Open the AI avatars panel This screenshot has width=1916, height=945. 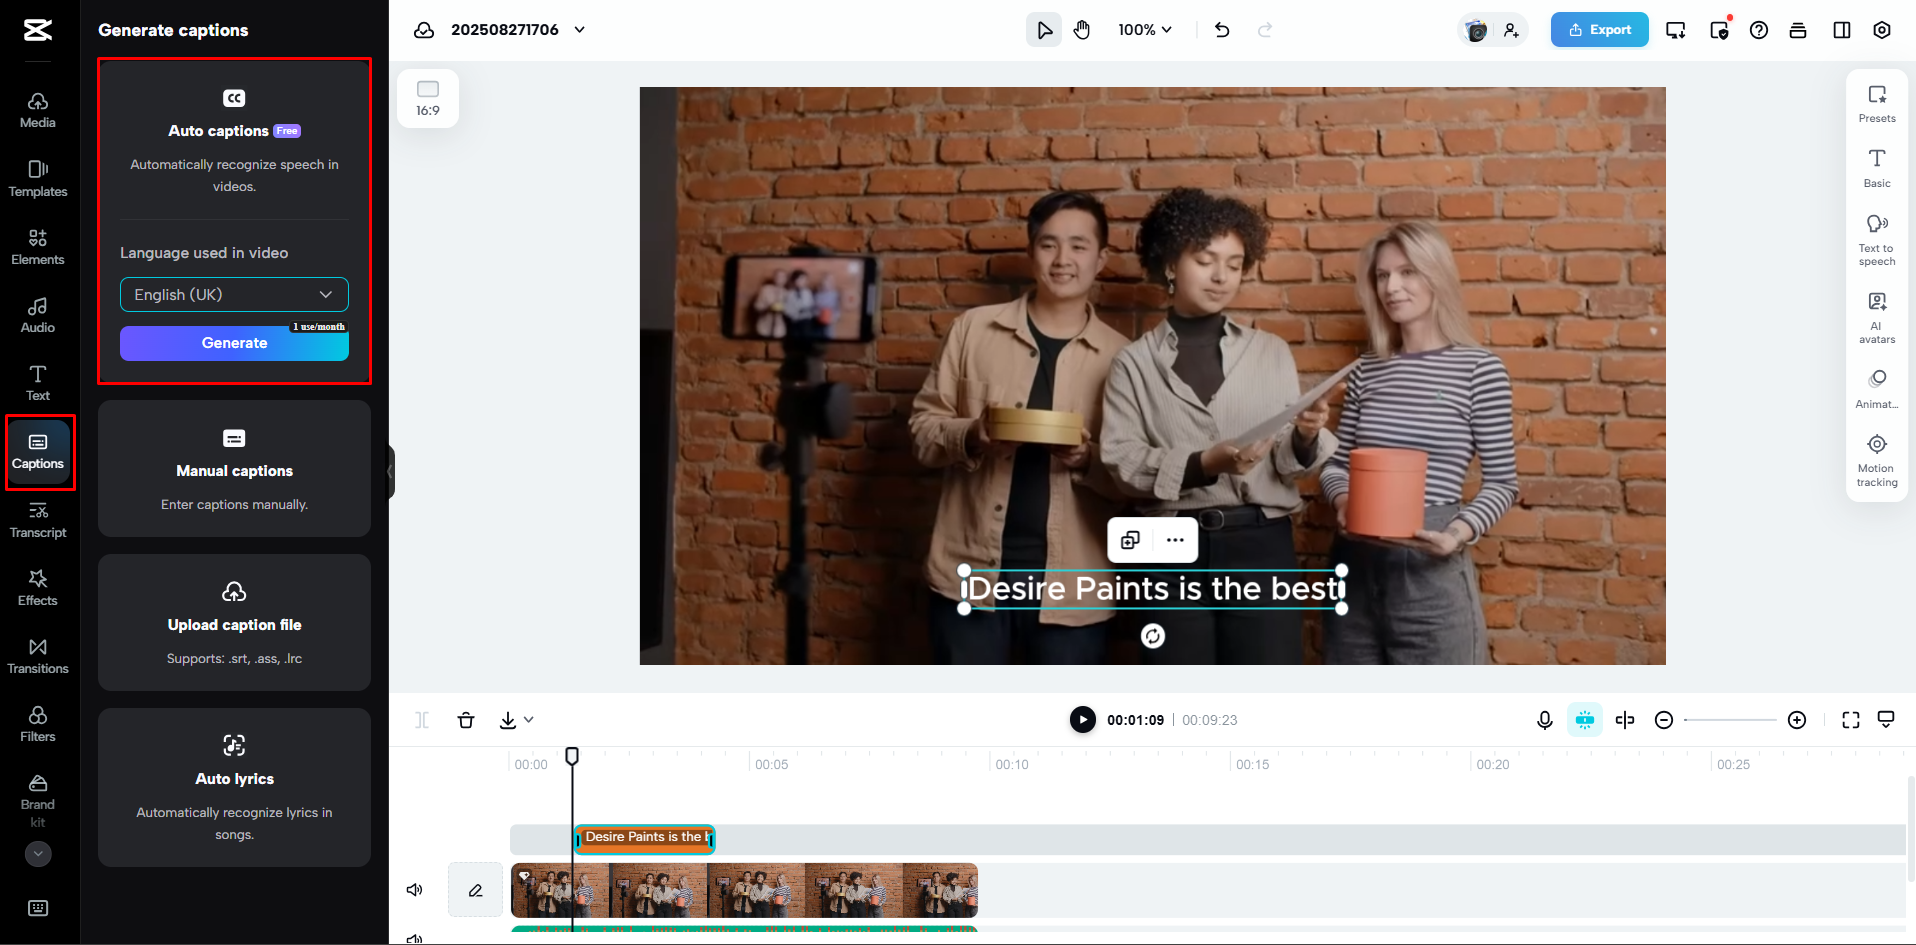coord(1876,316)
